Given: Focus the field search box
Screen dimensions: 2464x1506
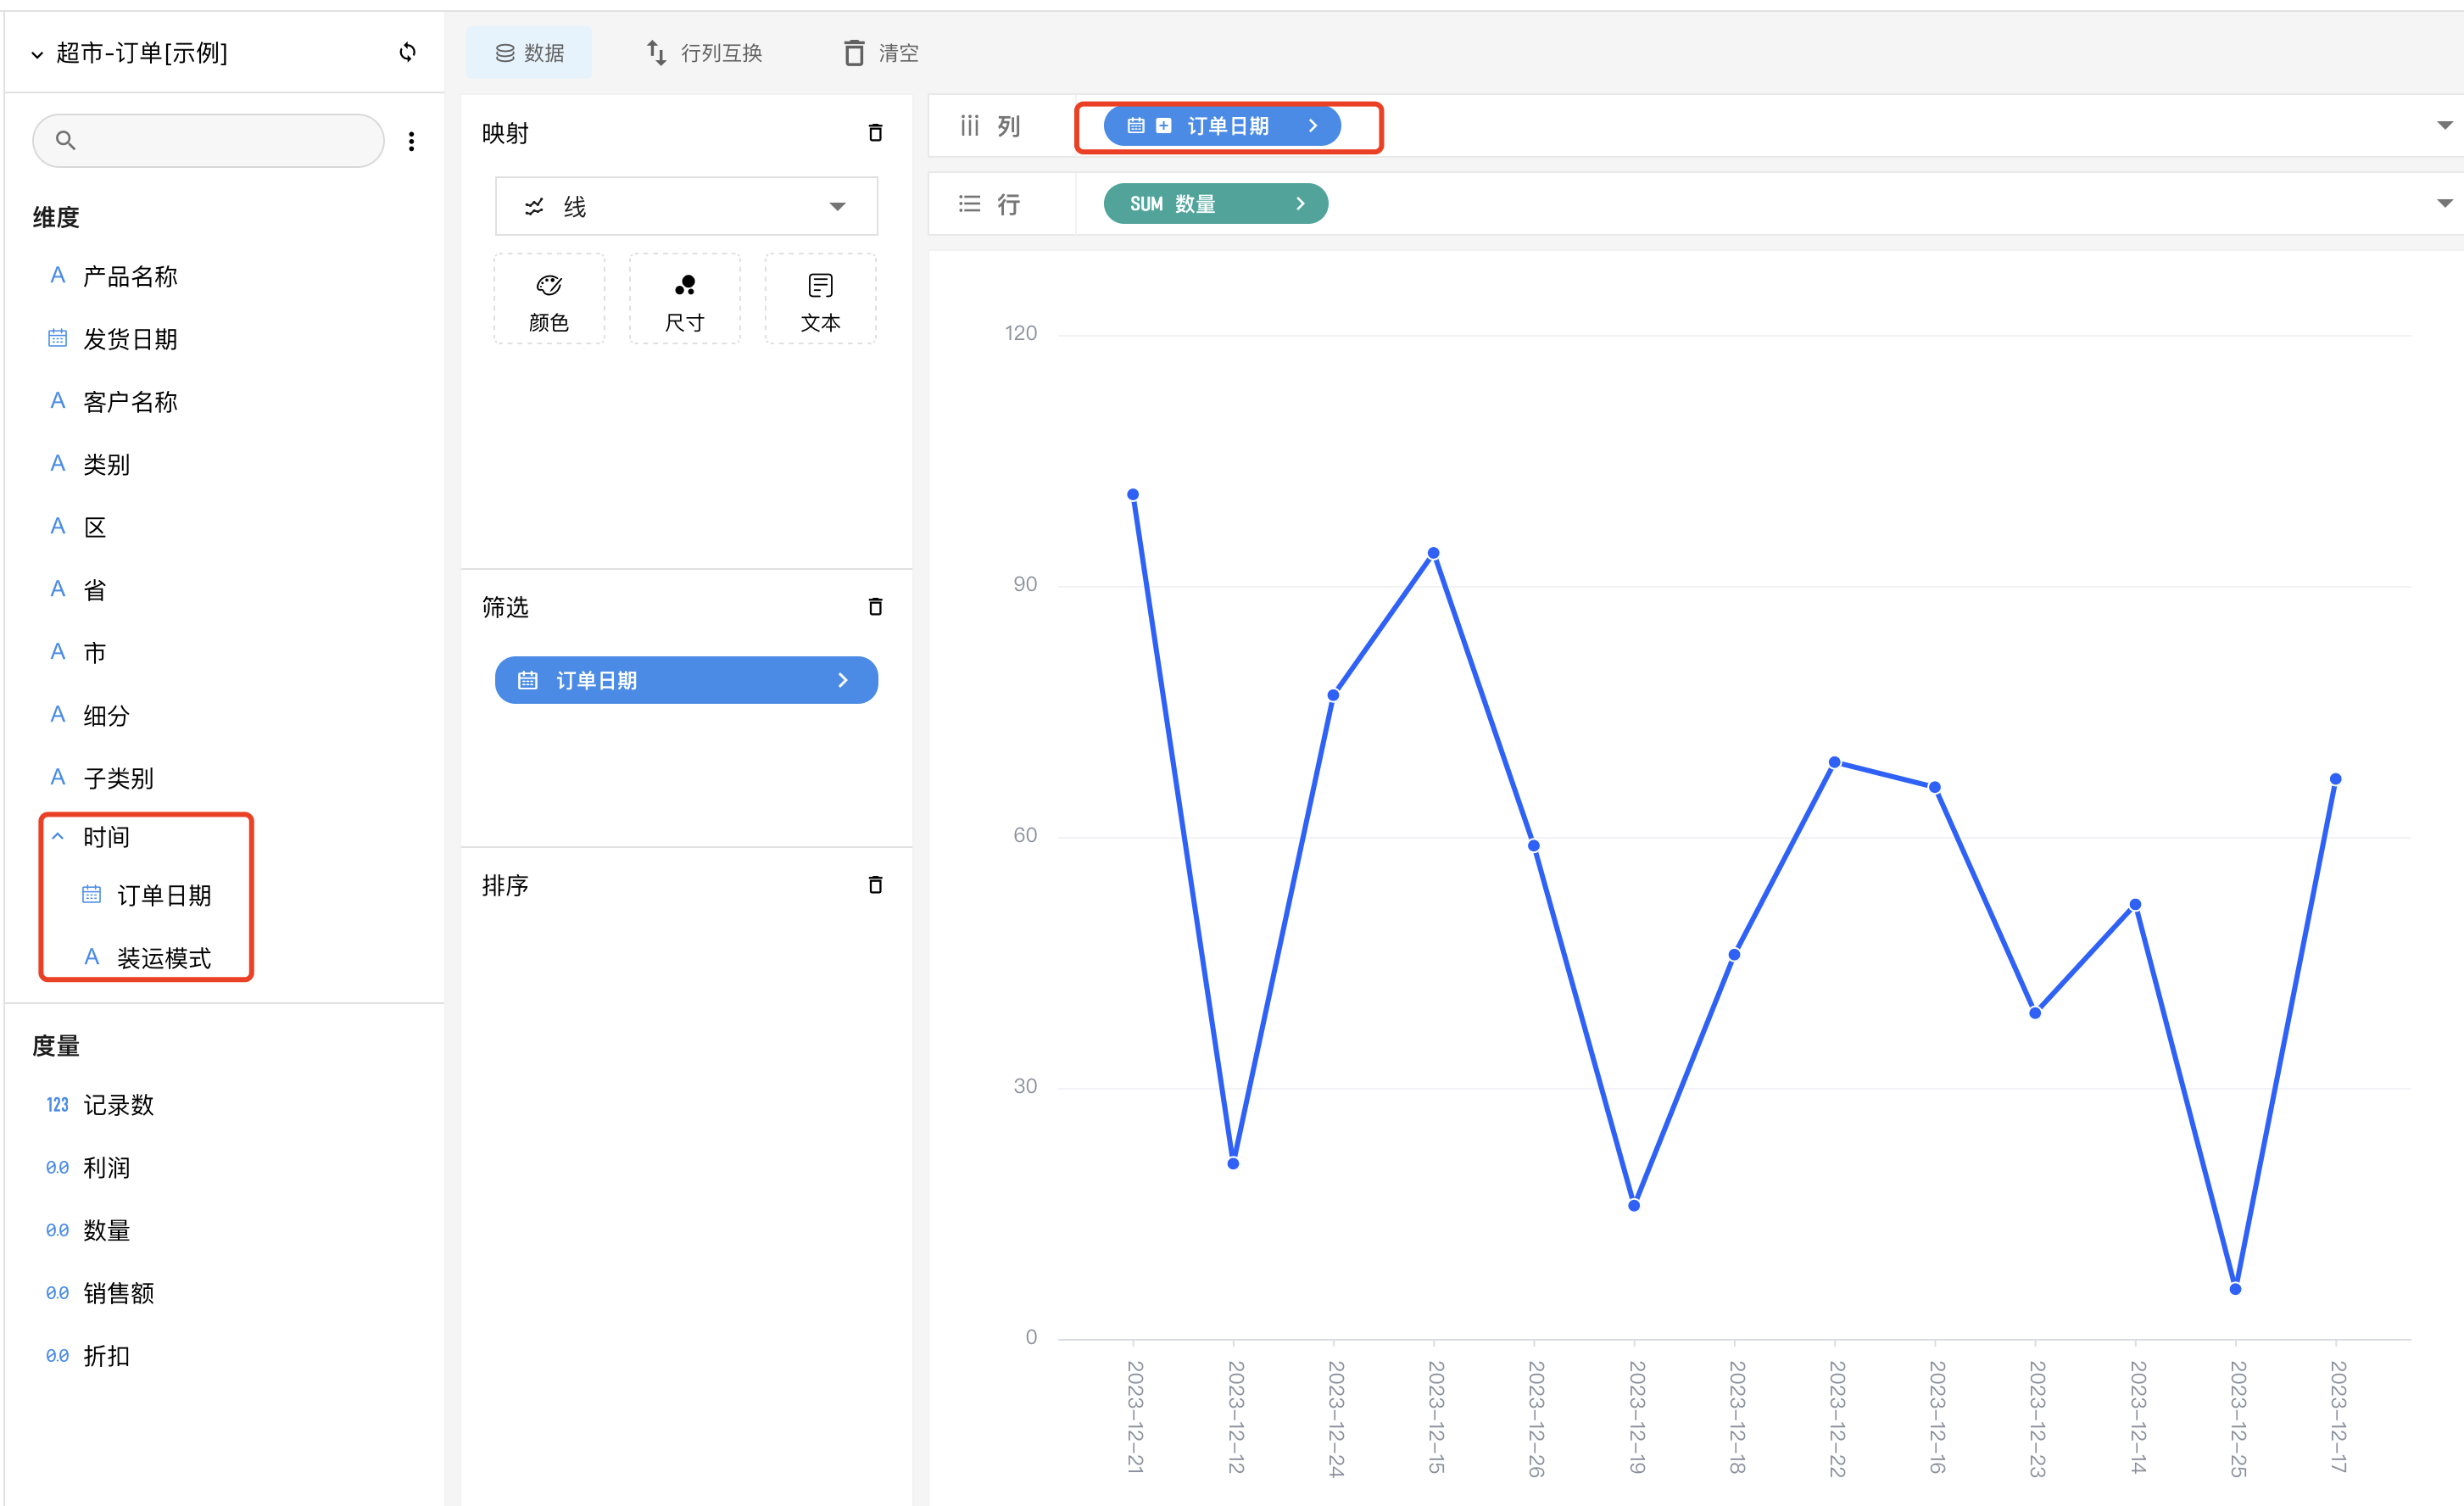Looking at the screenshot, I should [x=208, y=140].
